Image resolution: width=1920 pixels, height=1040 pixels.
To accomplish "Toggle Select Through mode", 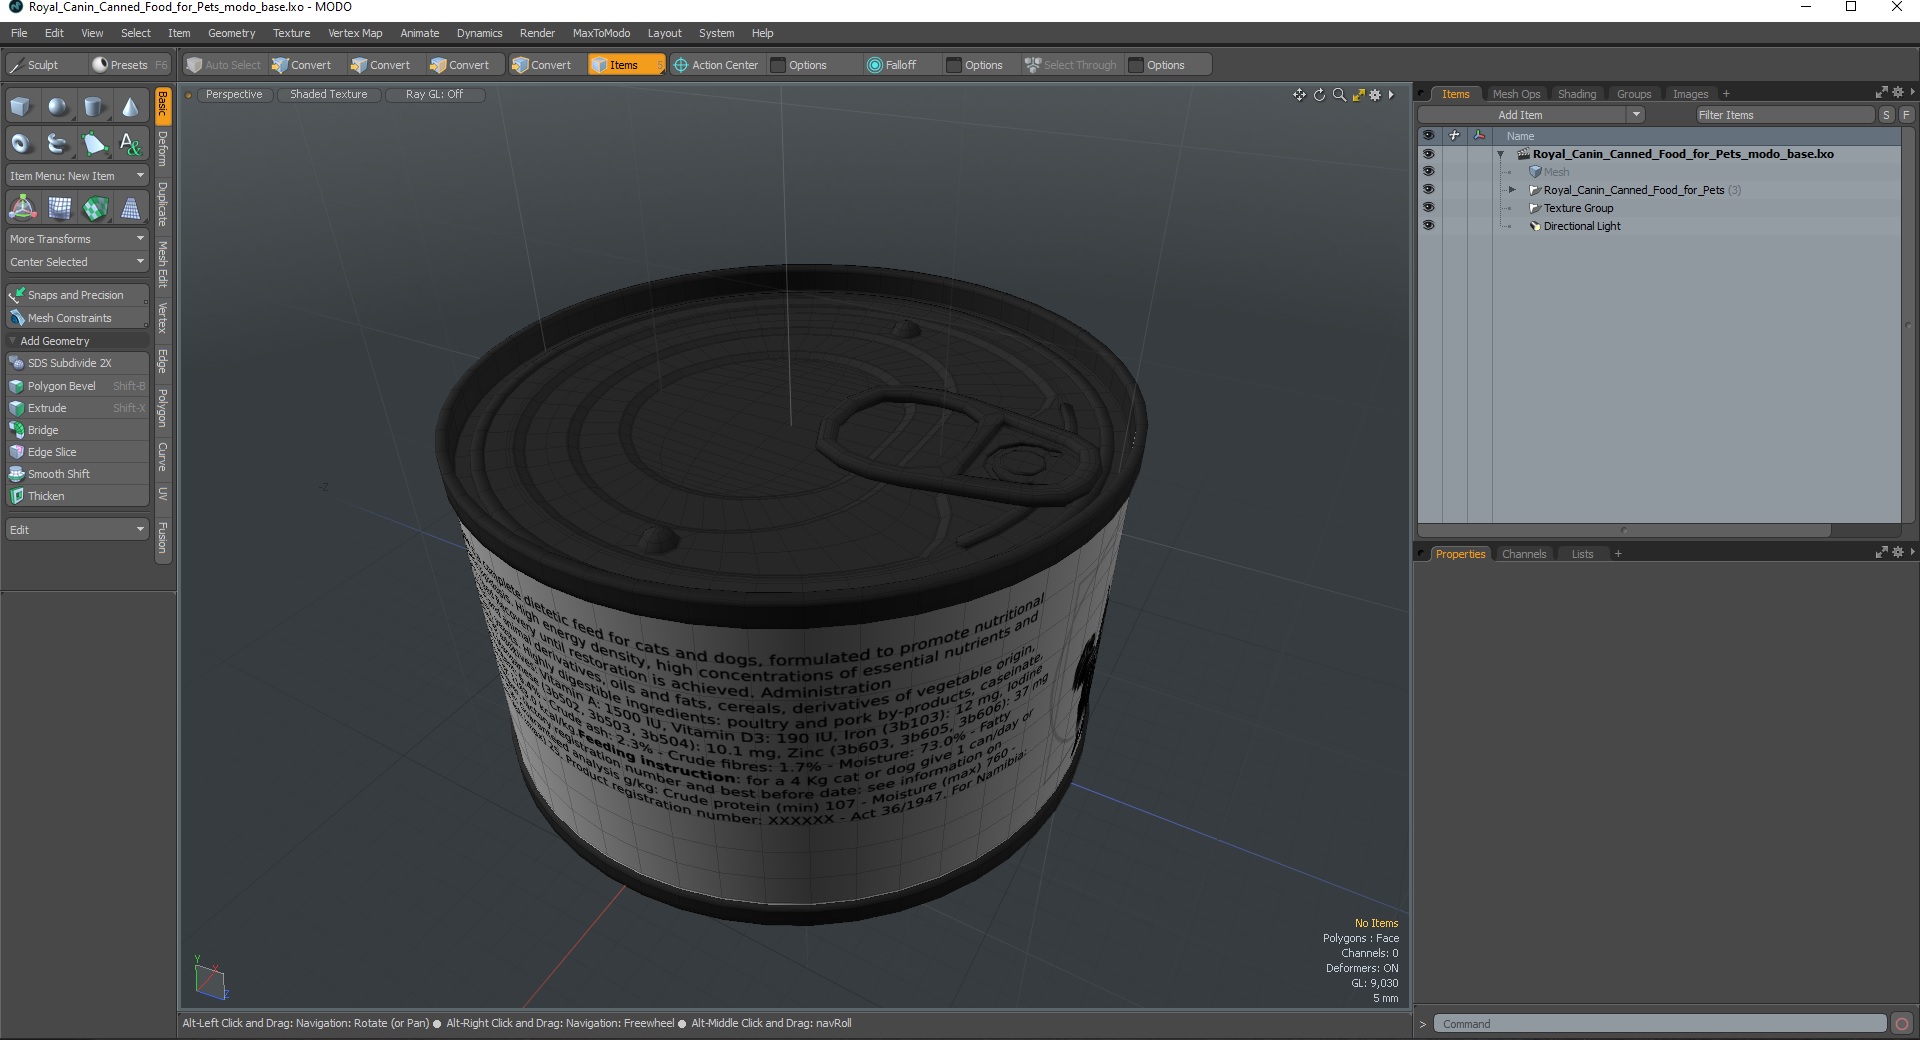I will [x=1071, y=65].
